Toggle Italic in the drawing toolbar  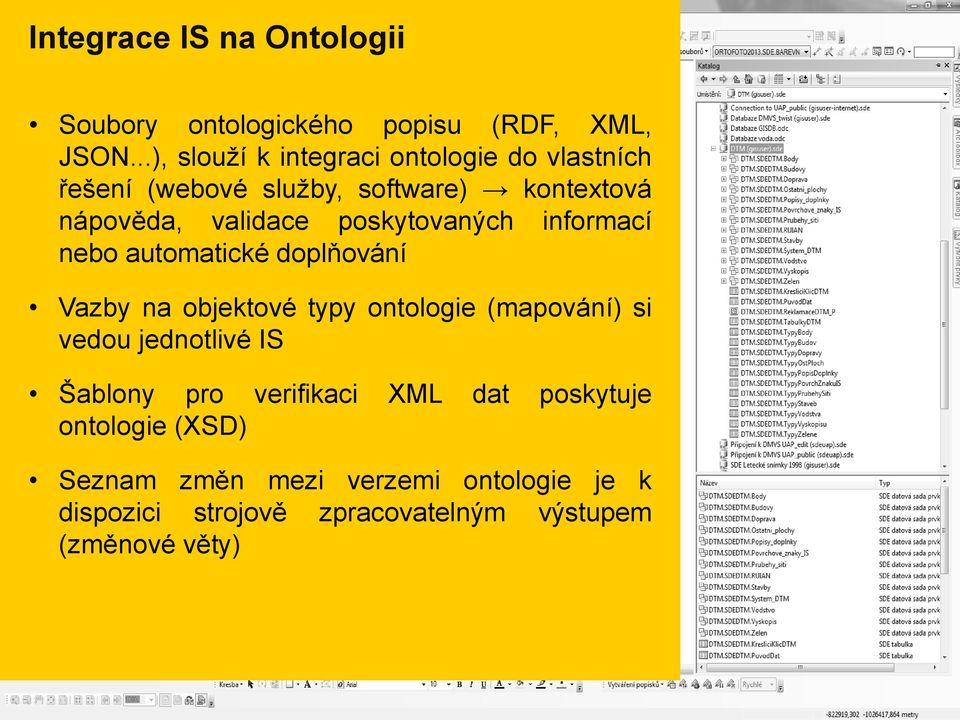point(471,684)
